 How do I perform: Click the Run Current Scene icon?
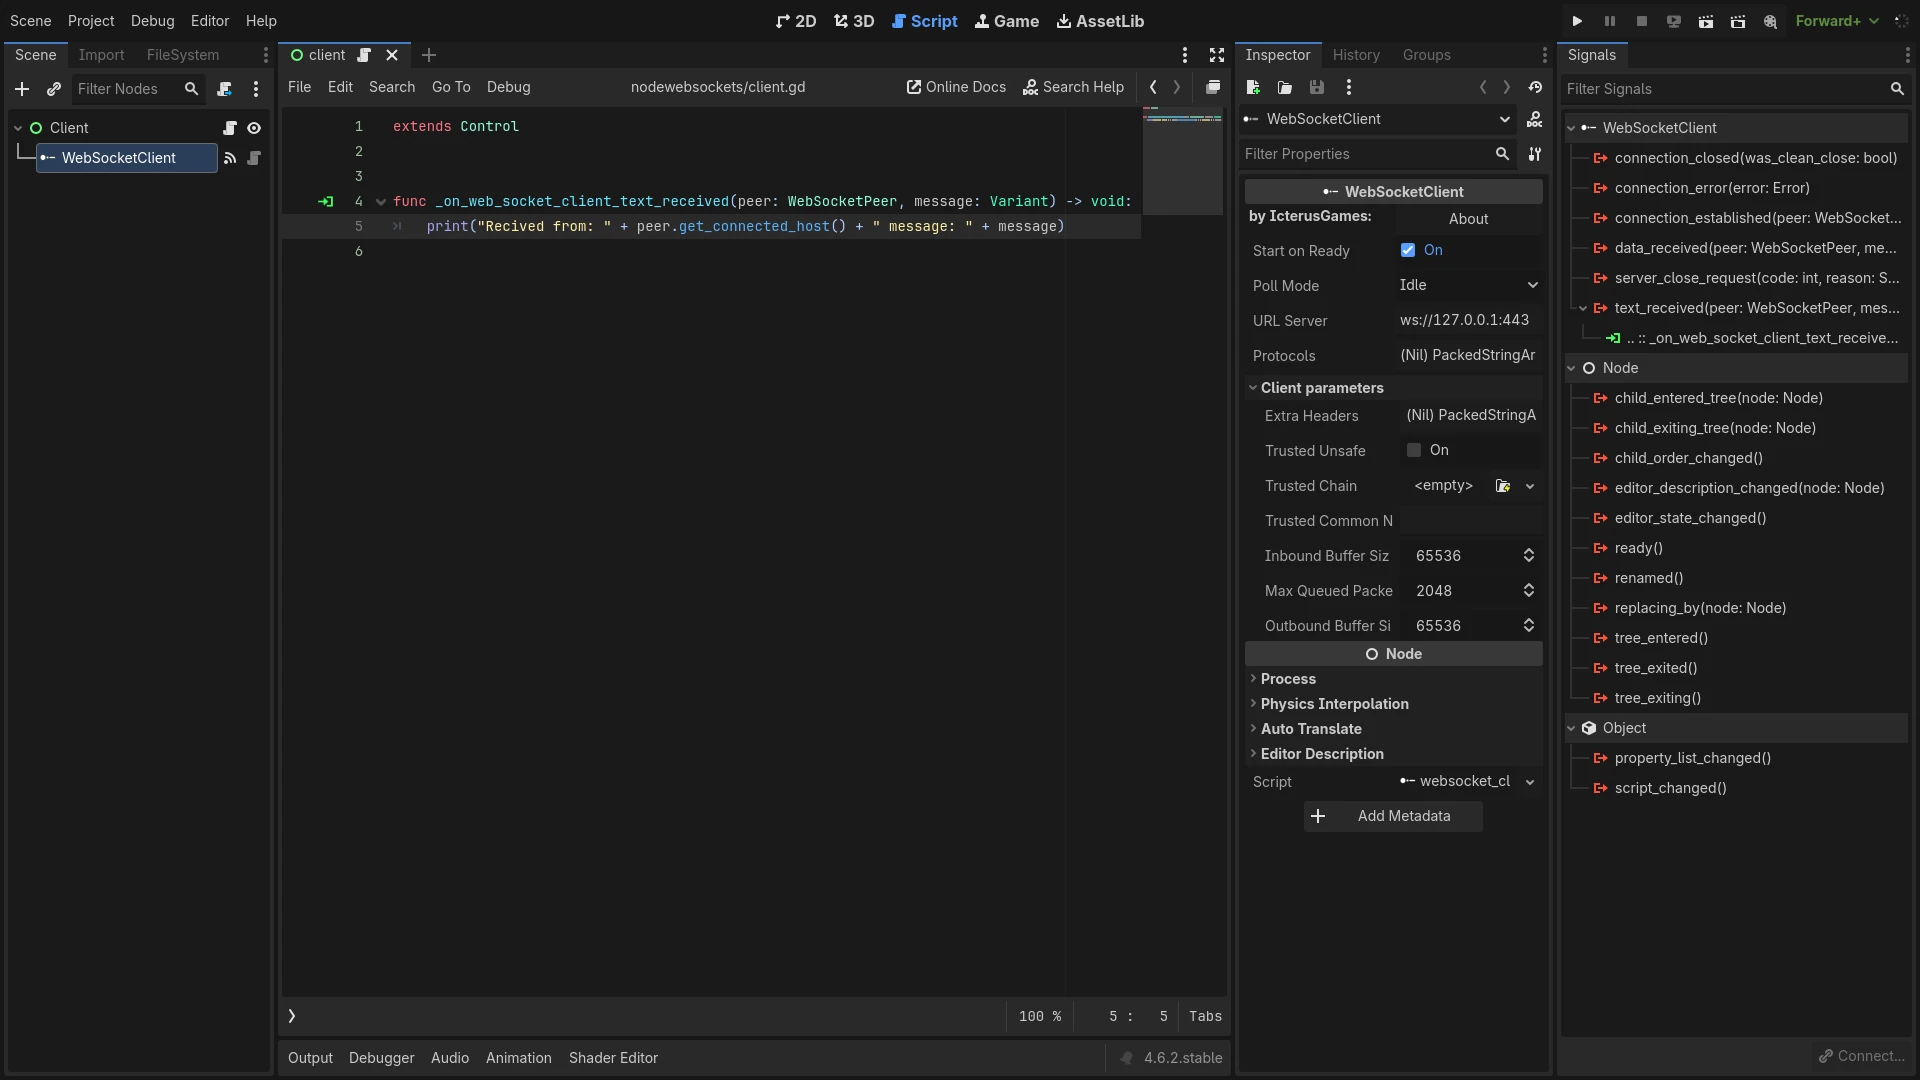1706,21
